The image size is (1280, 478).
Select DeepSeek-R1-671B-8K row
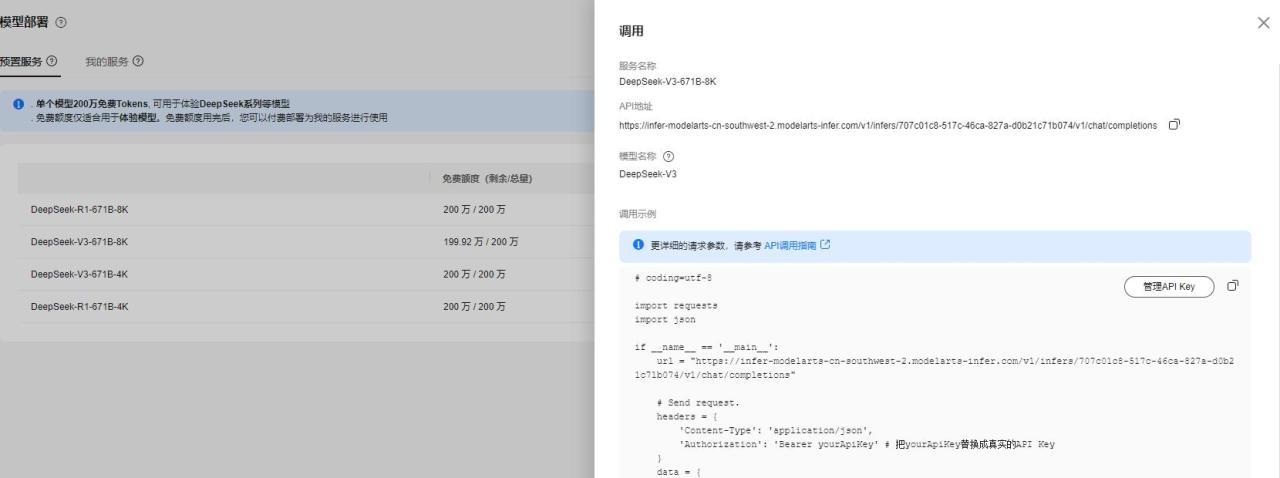(x=308, y=210)
